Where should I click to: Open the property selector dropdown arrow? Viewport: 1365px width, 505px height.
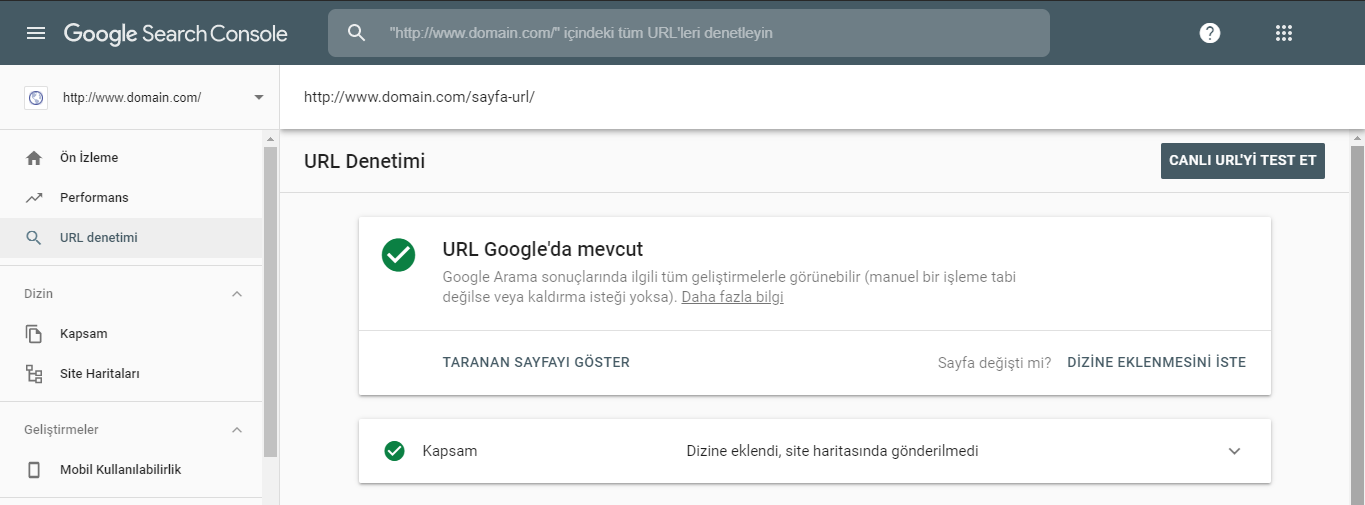[x=259, y=98]
